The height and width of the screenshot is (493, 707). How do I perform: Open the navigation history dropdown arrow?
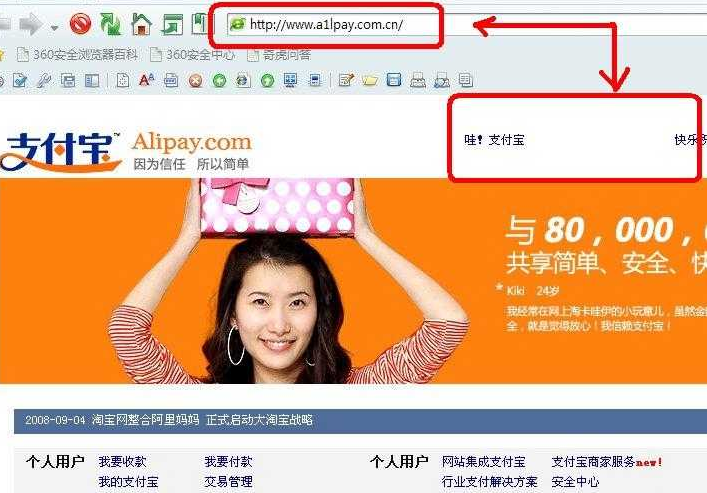click(x=54, y=24)
